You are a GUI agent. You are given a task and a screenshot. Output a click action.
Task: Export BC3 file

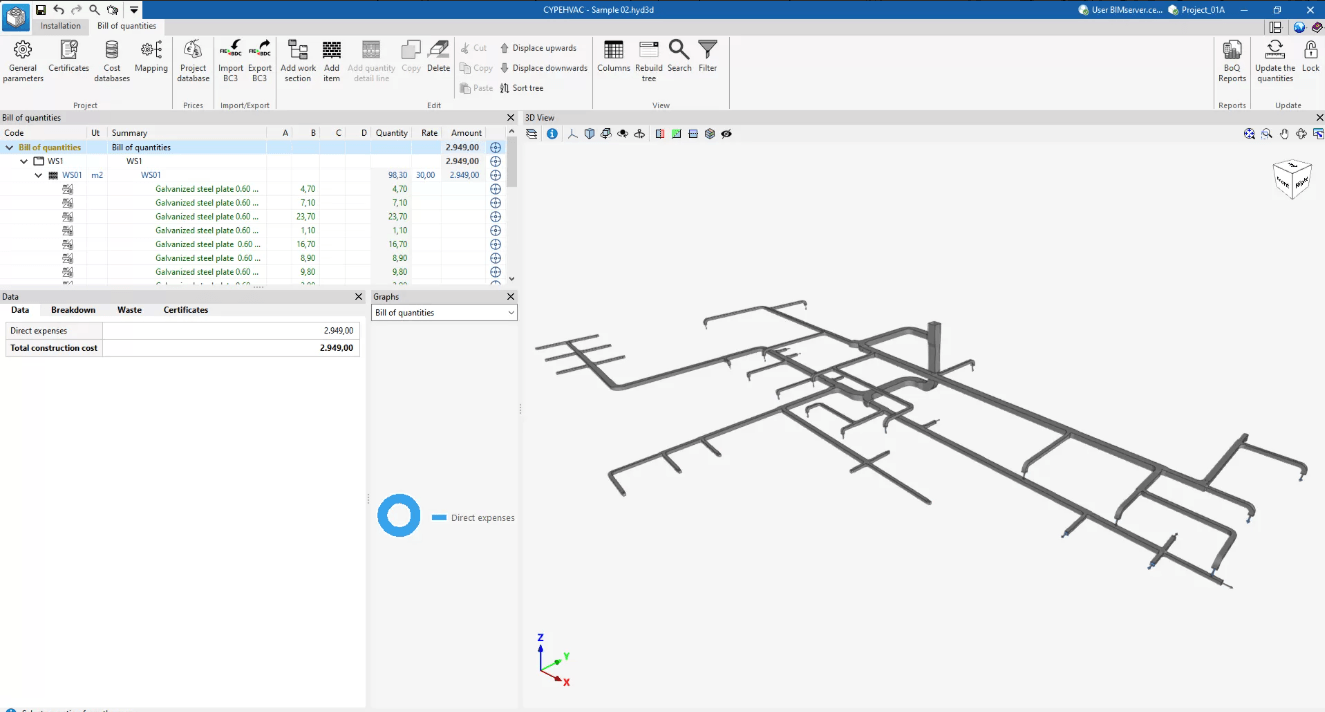[260, 61]
